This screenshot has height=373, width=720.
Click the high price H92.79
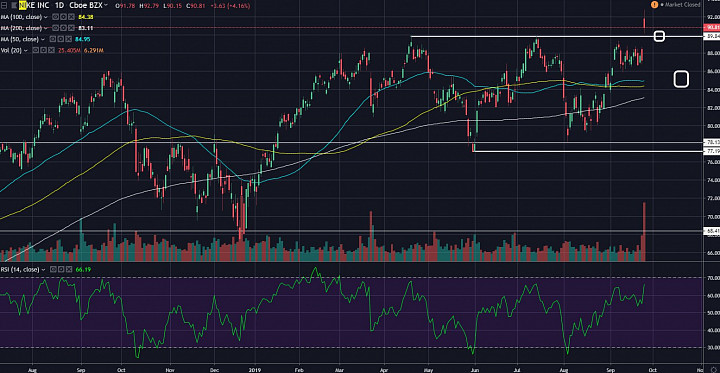click(149, 6)
